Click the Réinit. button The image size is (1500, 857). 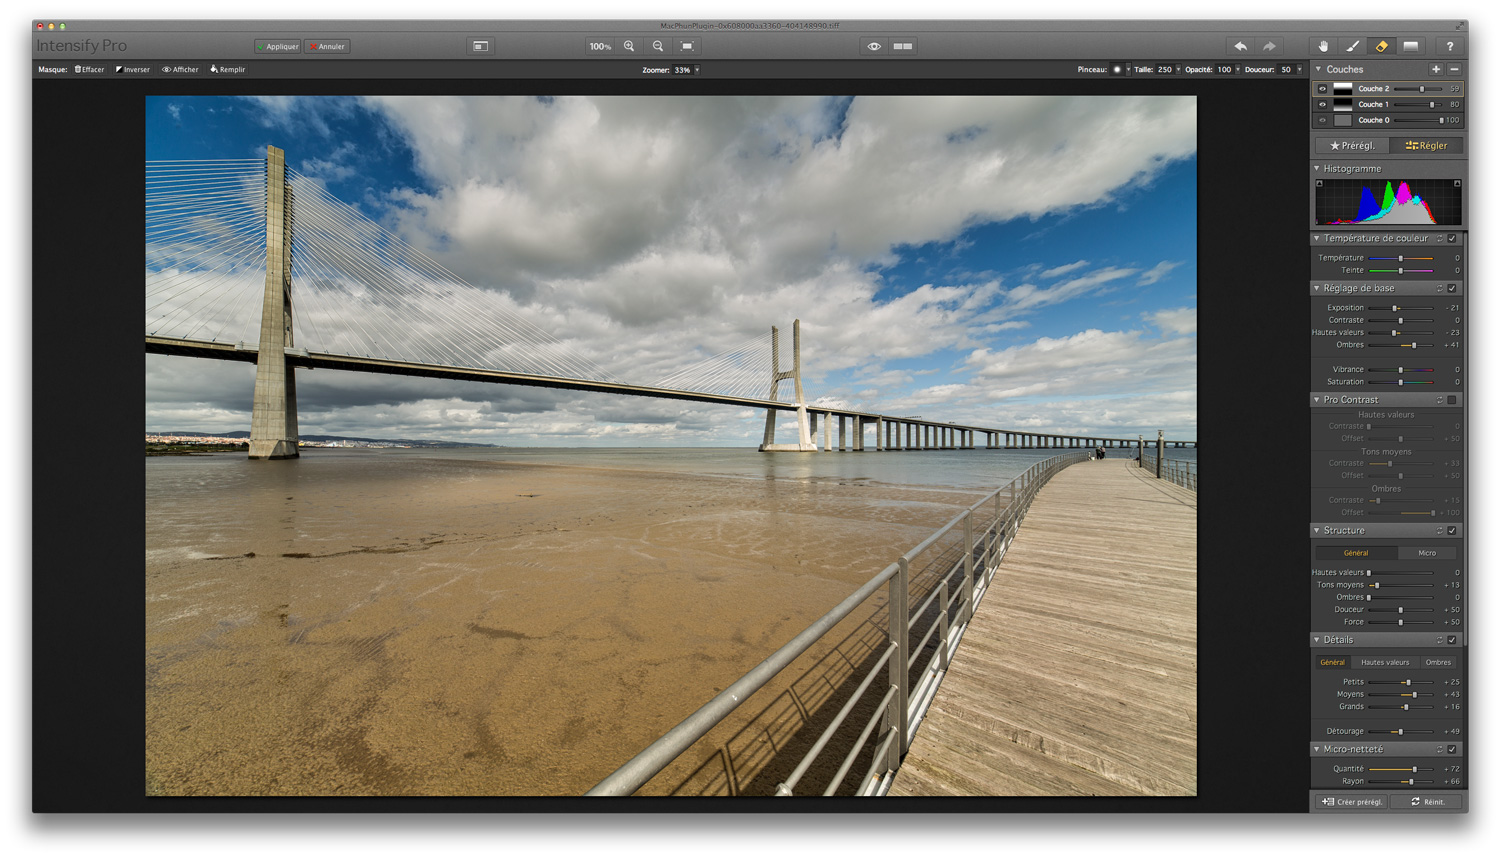point(1427,802)
